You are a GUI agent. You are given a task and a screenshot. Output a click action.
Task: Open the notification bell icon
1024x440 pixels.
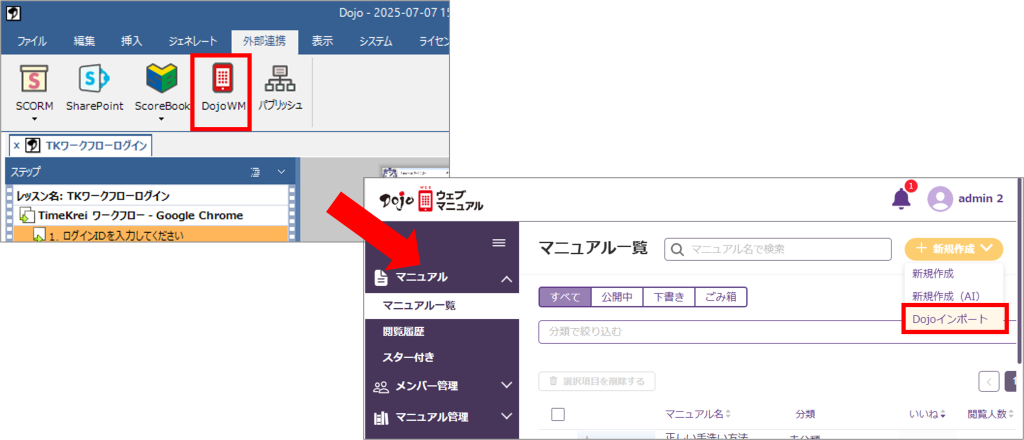(x=903, y=197)
